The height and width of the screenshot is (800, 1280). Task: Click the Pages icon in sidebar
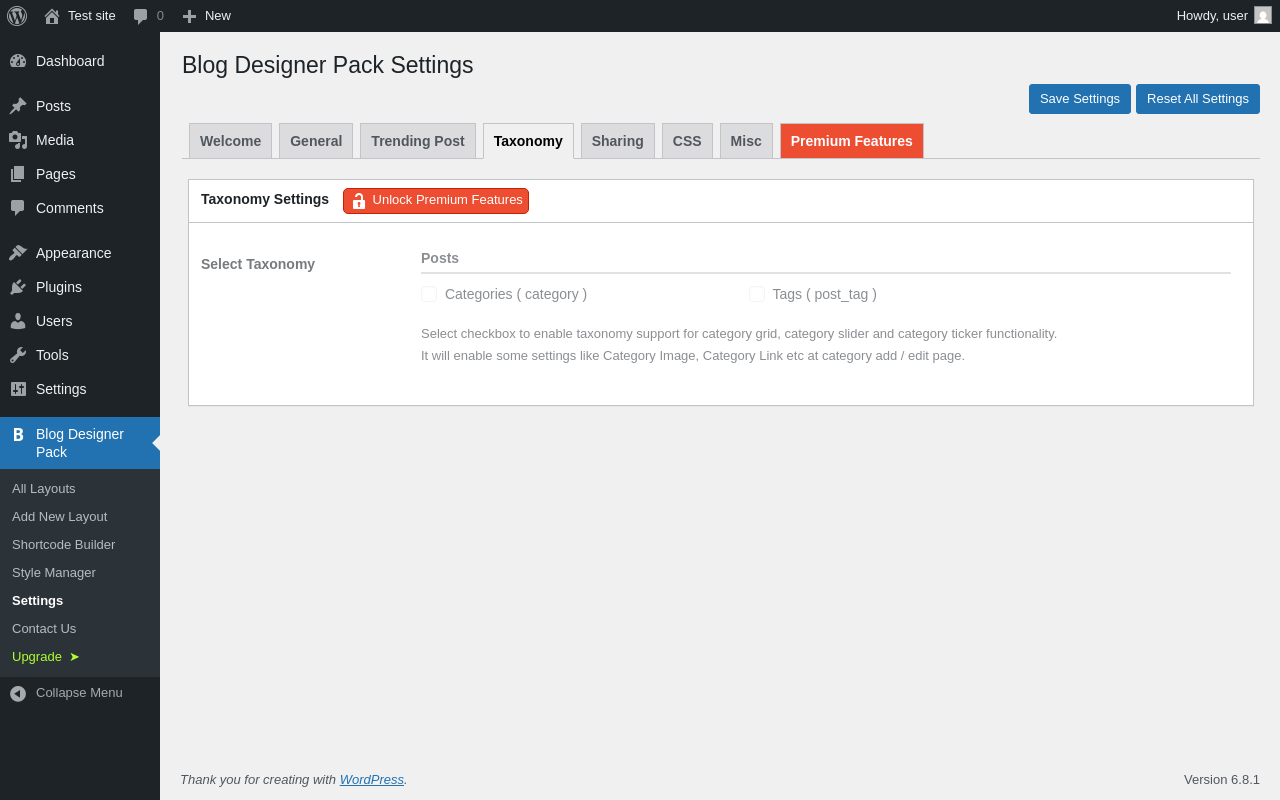18,174
